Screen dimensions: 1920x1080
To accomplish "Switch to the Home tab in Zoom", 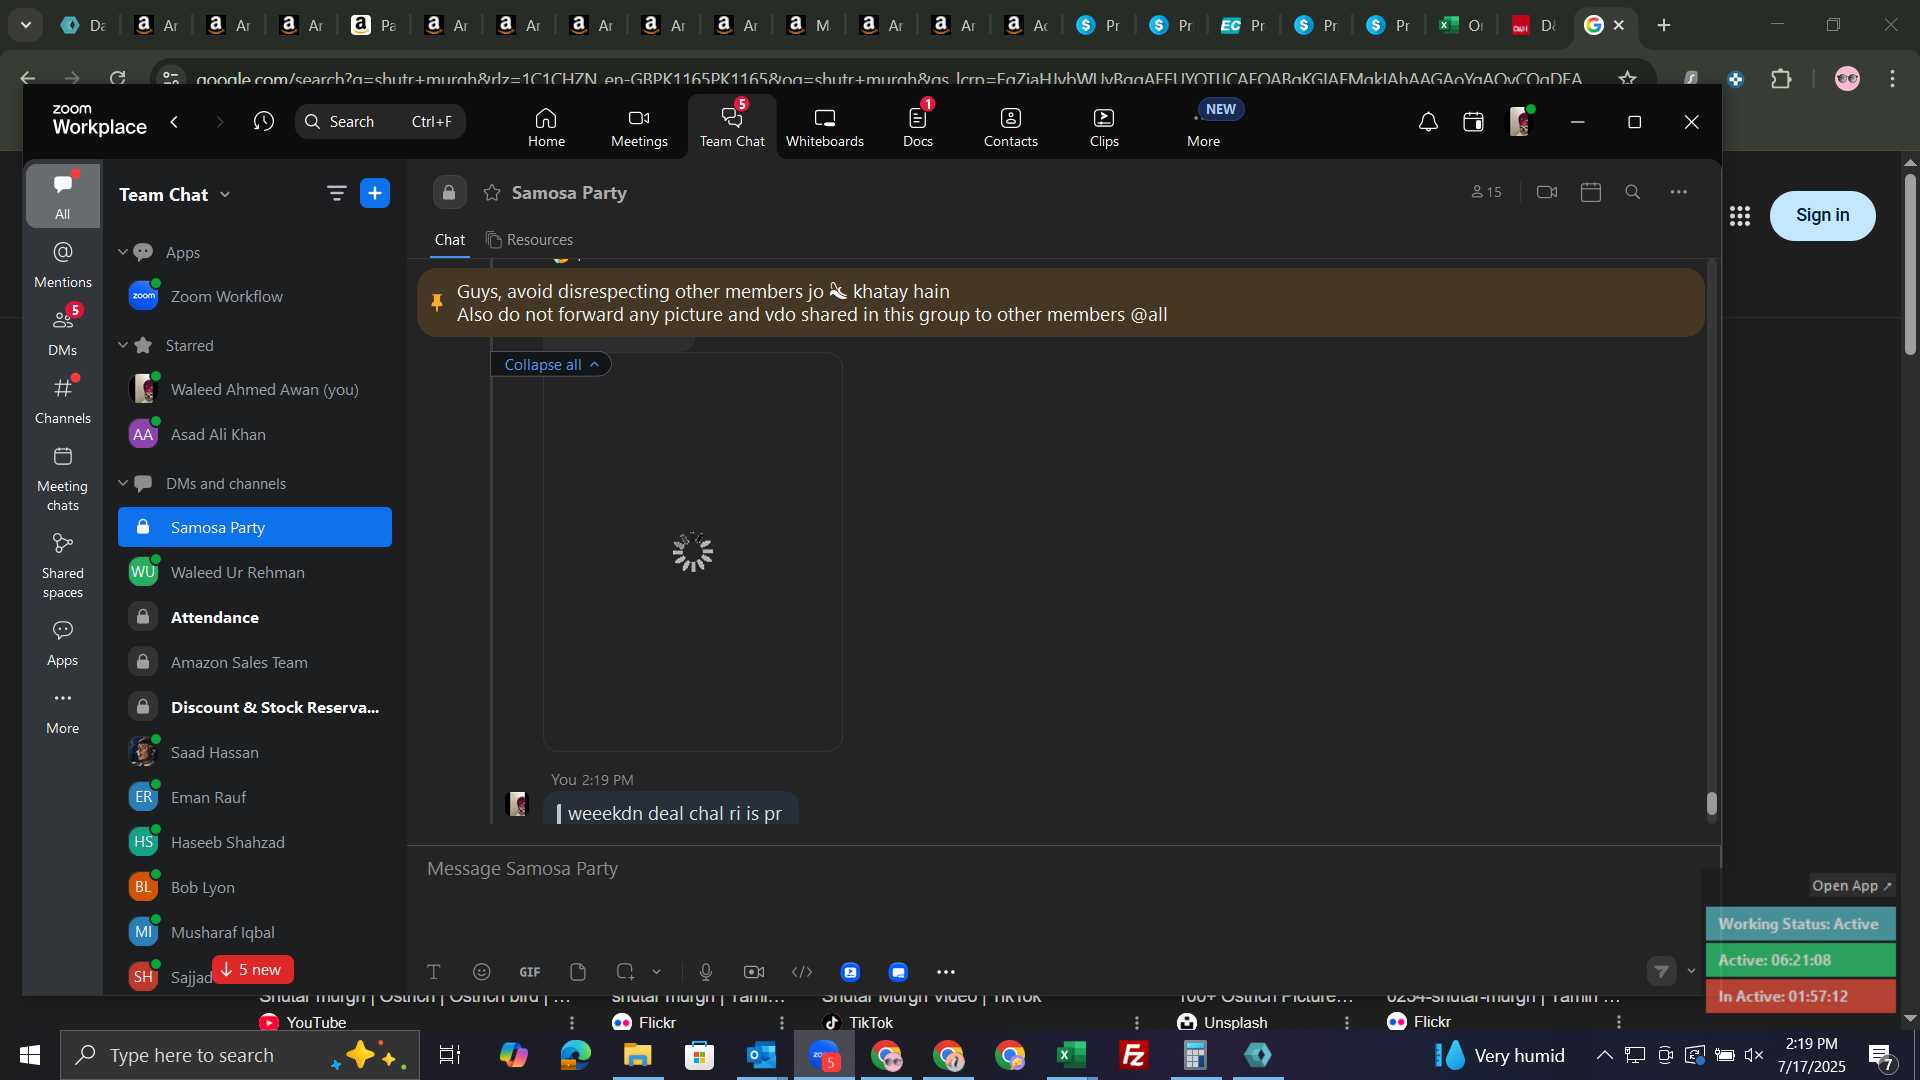I will click(546, 127).
